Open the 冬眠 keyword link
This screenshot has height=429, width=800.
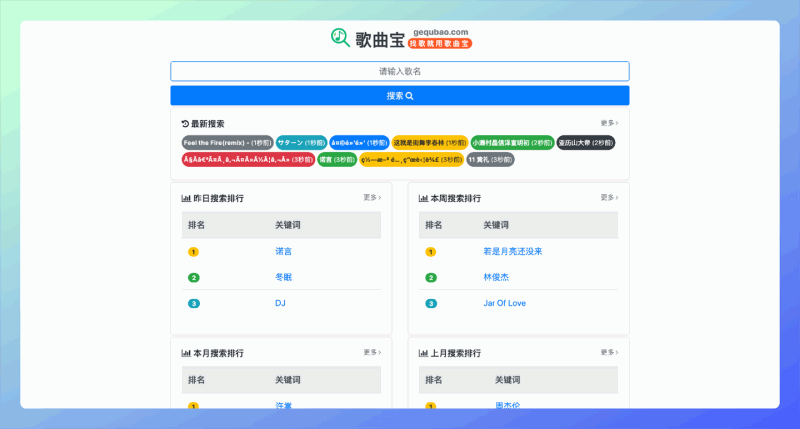click(x=284, y=277)
